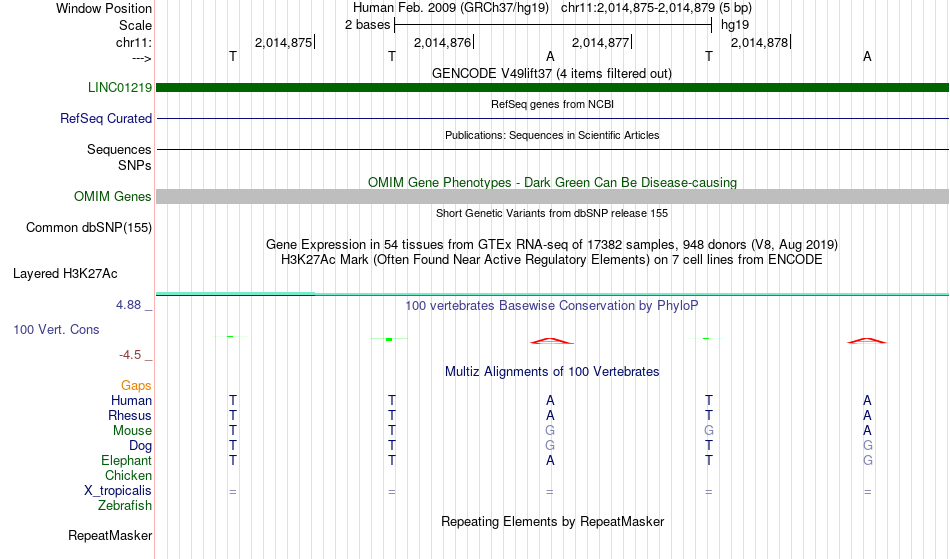Click the G base in Elephant row
Screen dimensions: 950x559
868,461
